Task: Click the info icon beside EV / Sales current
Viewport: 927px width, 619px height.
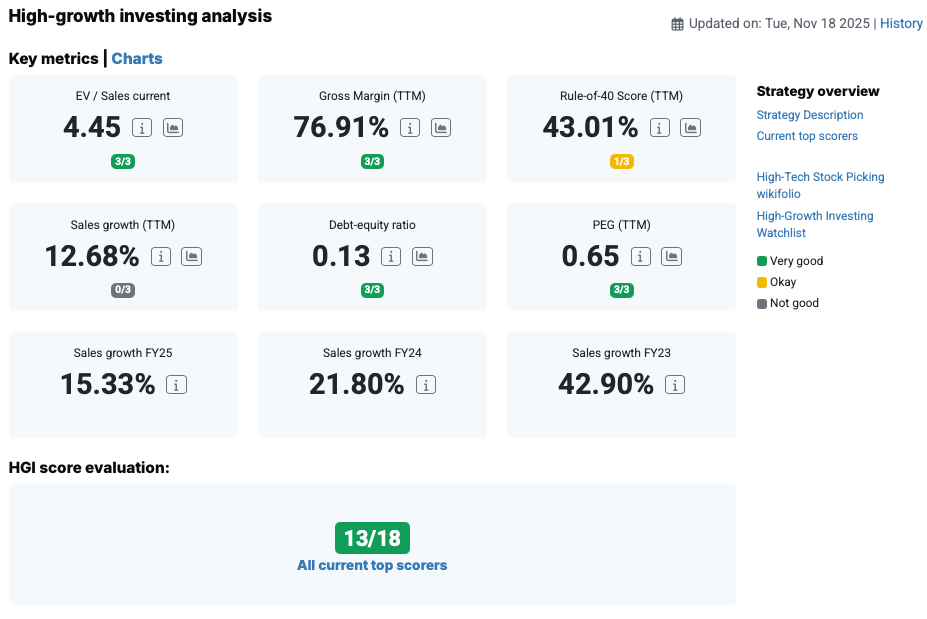Action: coord(142,128)
